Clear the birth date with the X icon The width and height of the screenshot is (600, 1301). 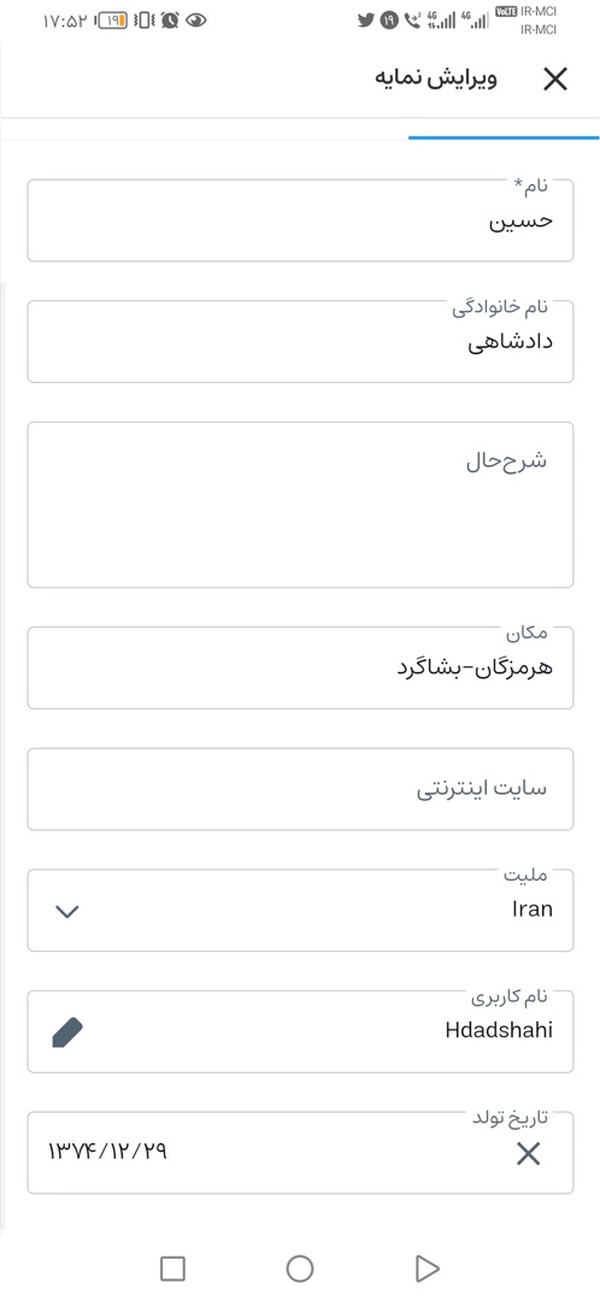(x=528, y=1154)
